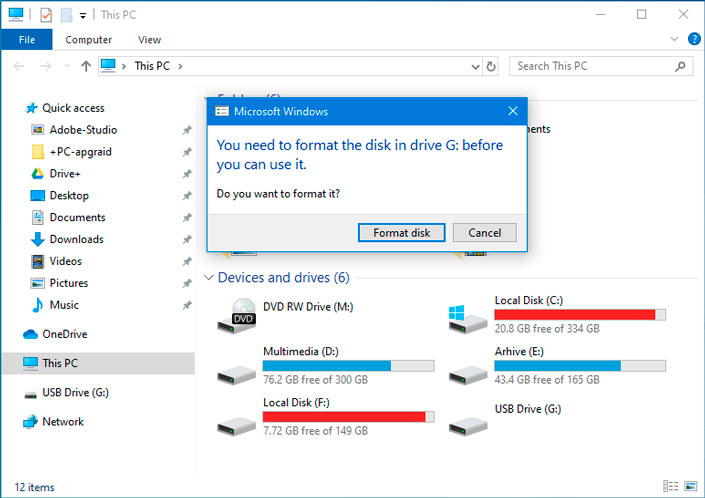Expand This PC breadcrumb chevron

tap(180, 67)
